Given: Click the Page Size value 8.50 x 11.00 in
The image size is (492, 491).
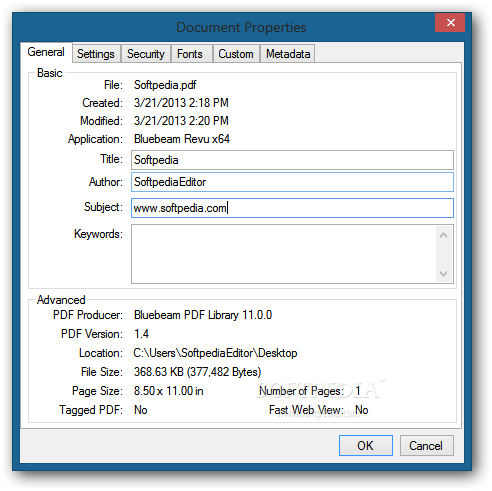Looking at the screenshot, I should point(169,391).
